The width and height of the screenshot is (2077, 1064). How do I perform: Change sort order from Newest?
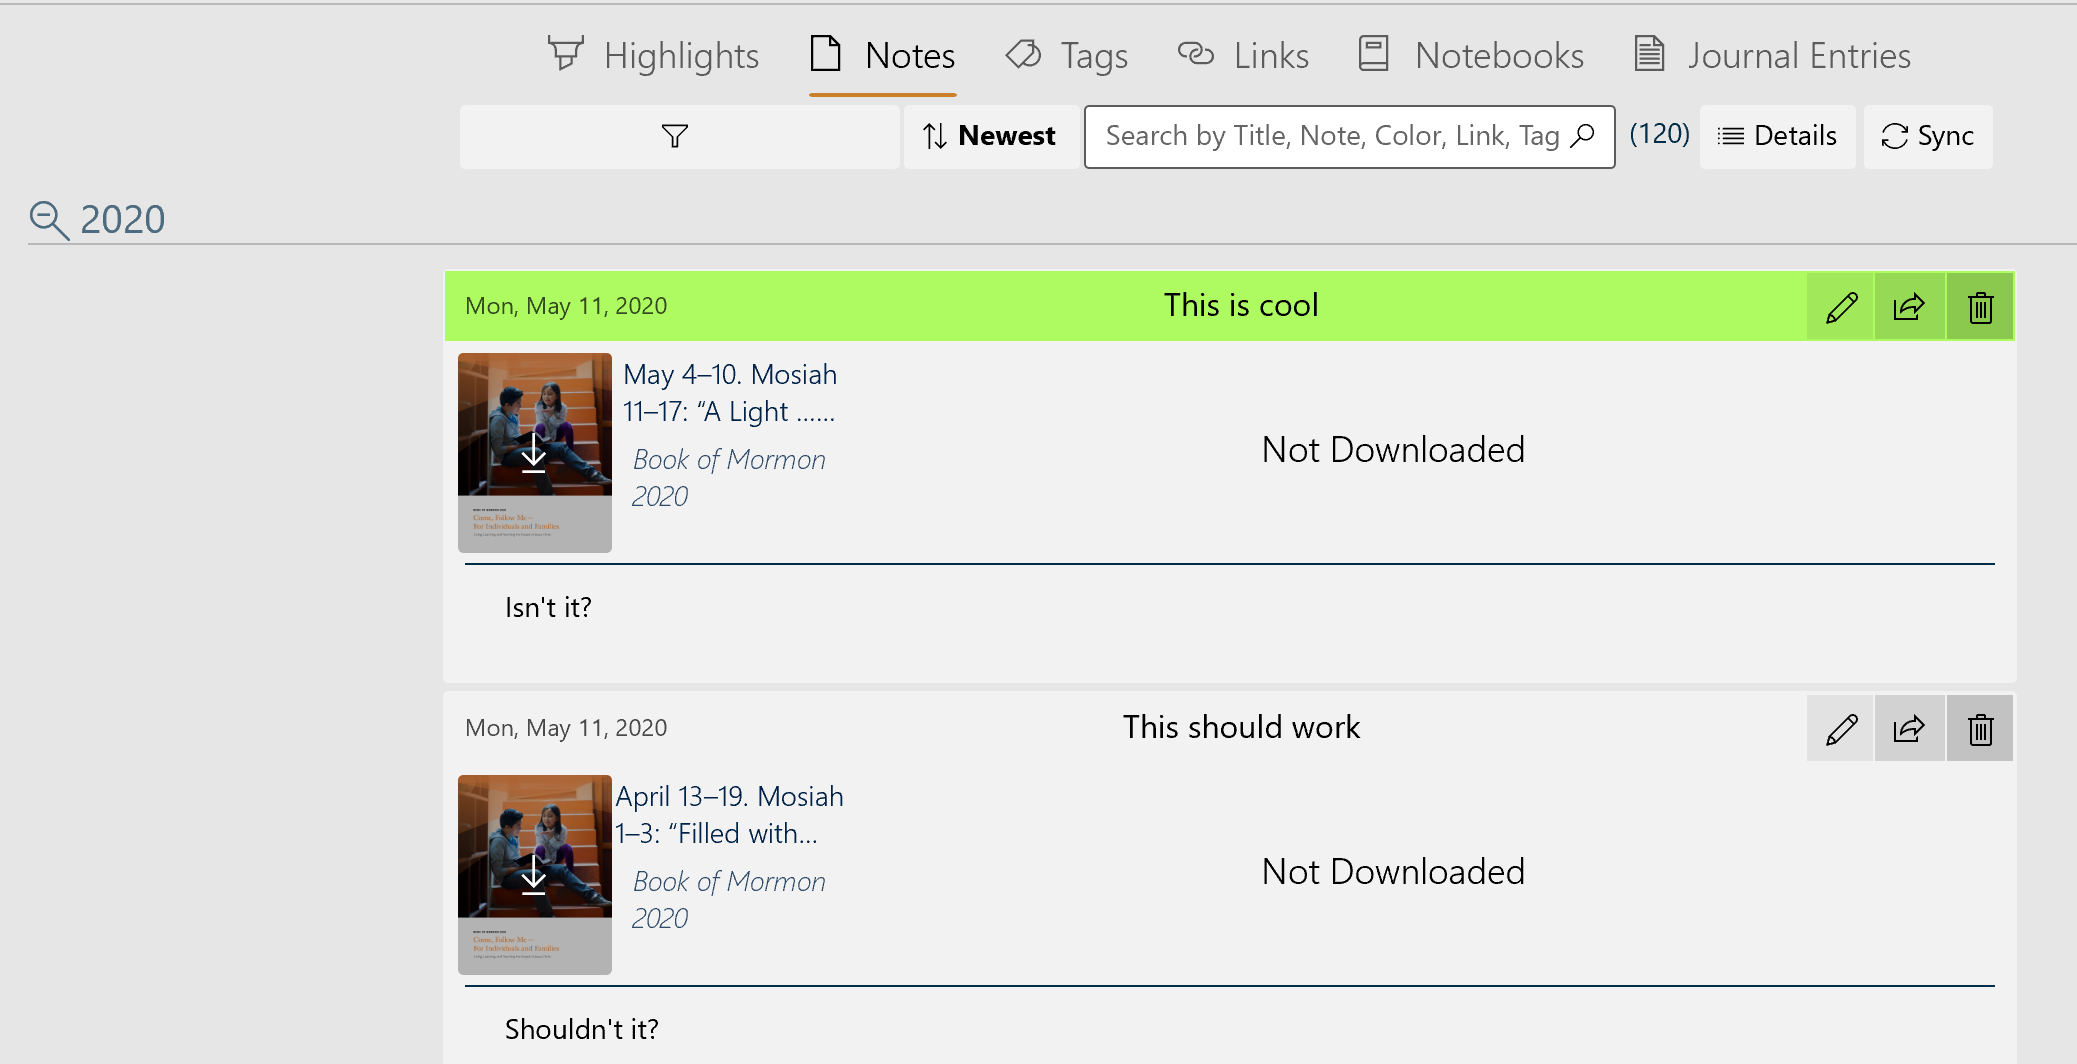point(990,136)
